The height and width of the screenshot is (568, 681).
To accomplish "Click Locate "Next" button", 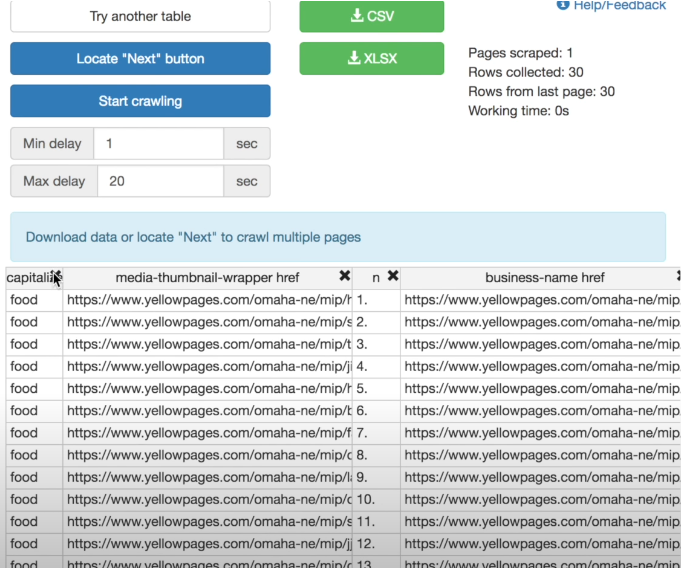I will click(x=140, y=58).
